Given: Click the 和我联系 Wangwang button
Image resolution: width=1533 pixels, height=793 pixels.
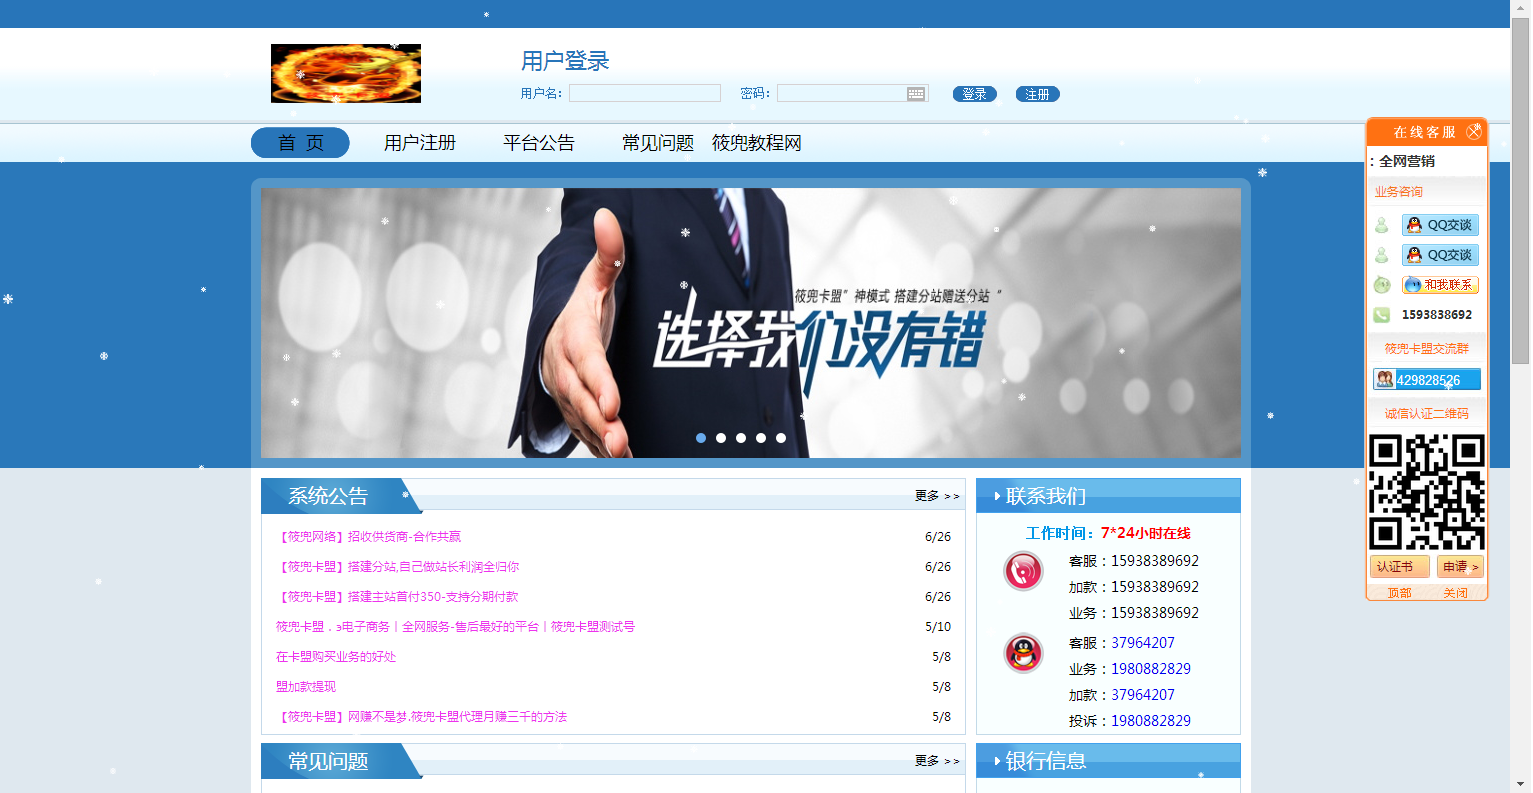Looking at the screenshot, I should (1440, 285).
